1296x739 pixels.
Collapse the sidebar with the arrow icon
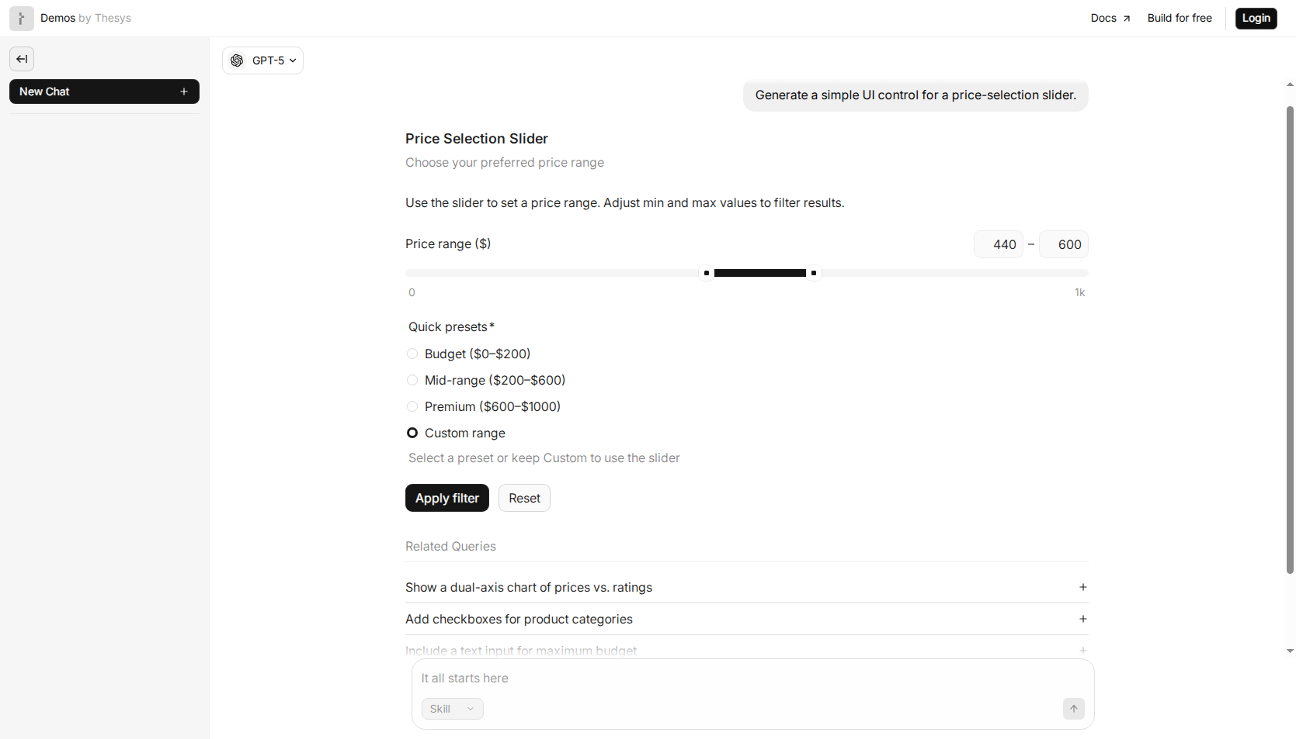(x=22, y=59)
